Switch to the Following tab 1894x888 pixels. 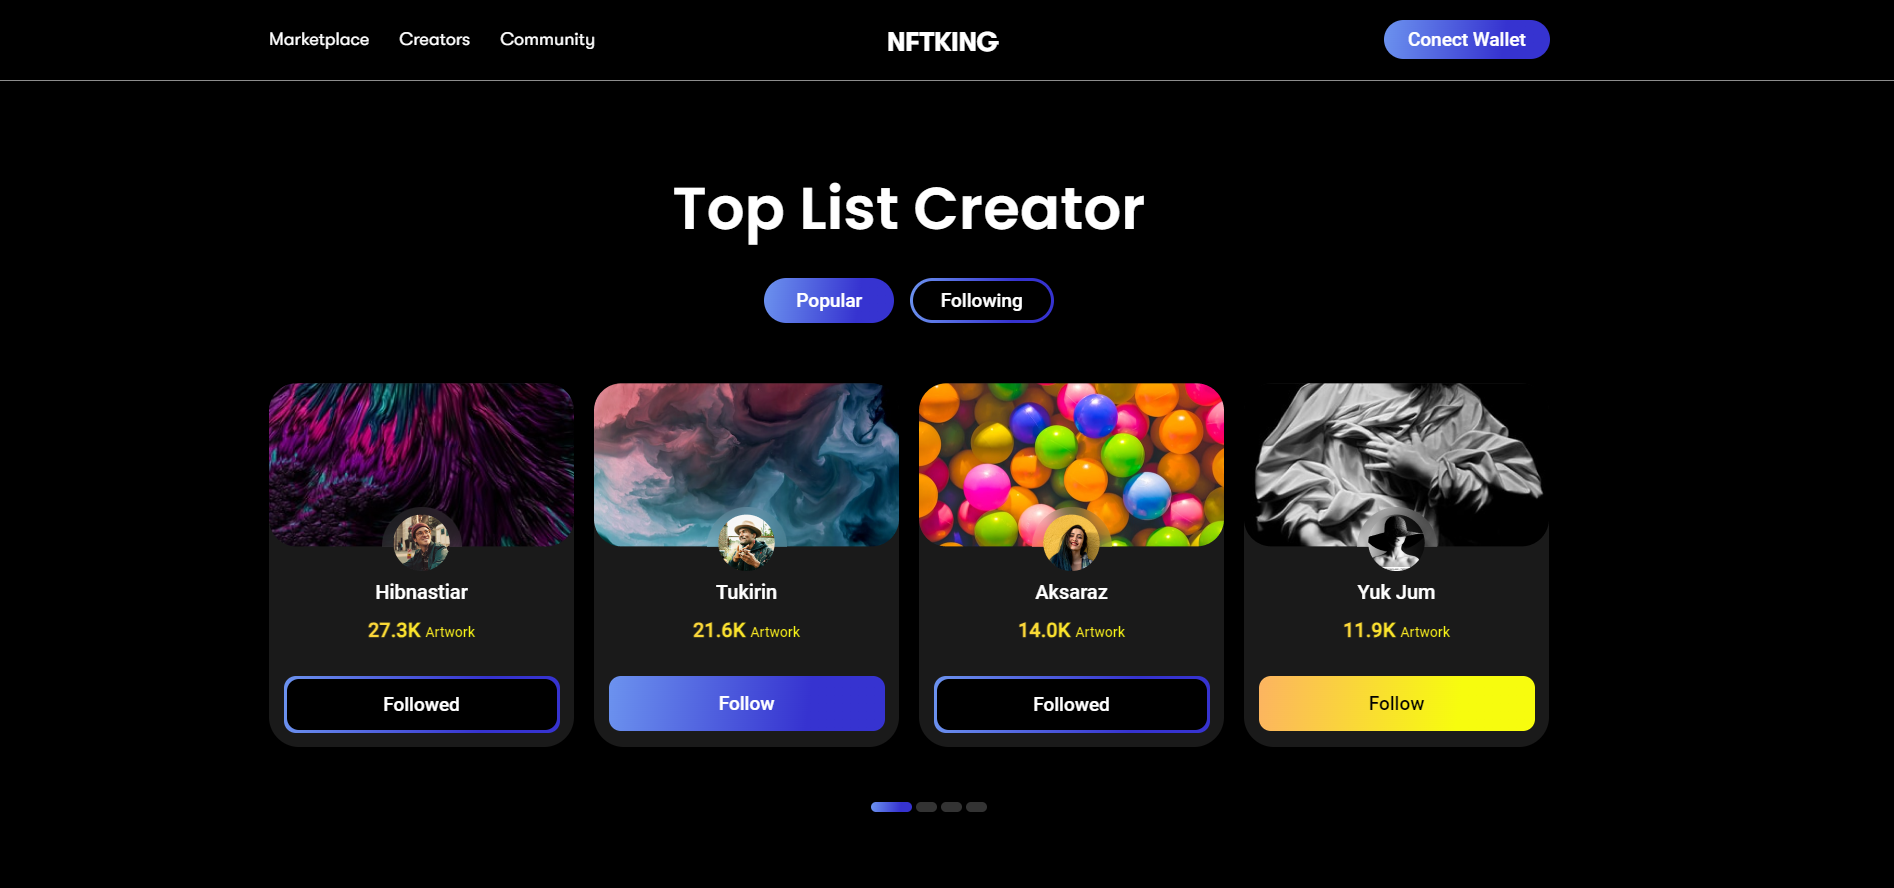pos(981,300)
